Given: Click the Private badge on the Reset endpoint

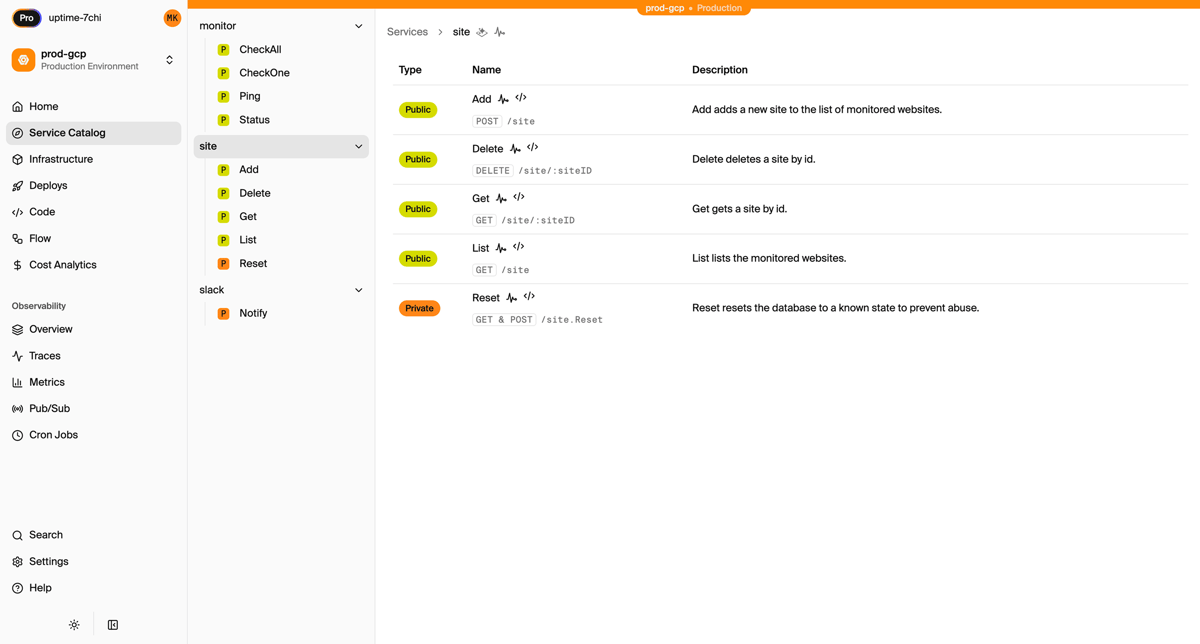Looking at the screenshot, I should click(418, 308).
